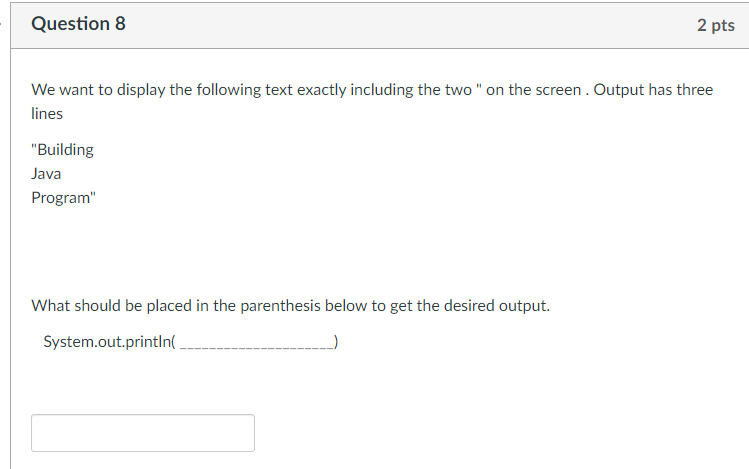
Task: Click the gray question header bar
Action: click(x=380, y=25)
